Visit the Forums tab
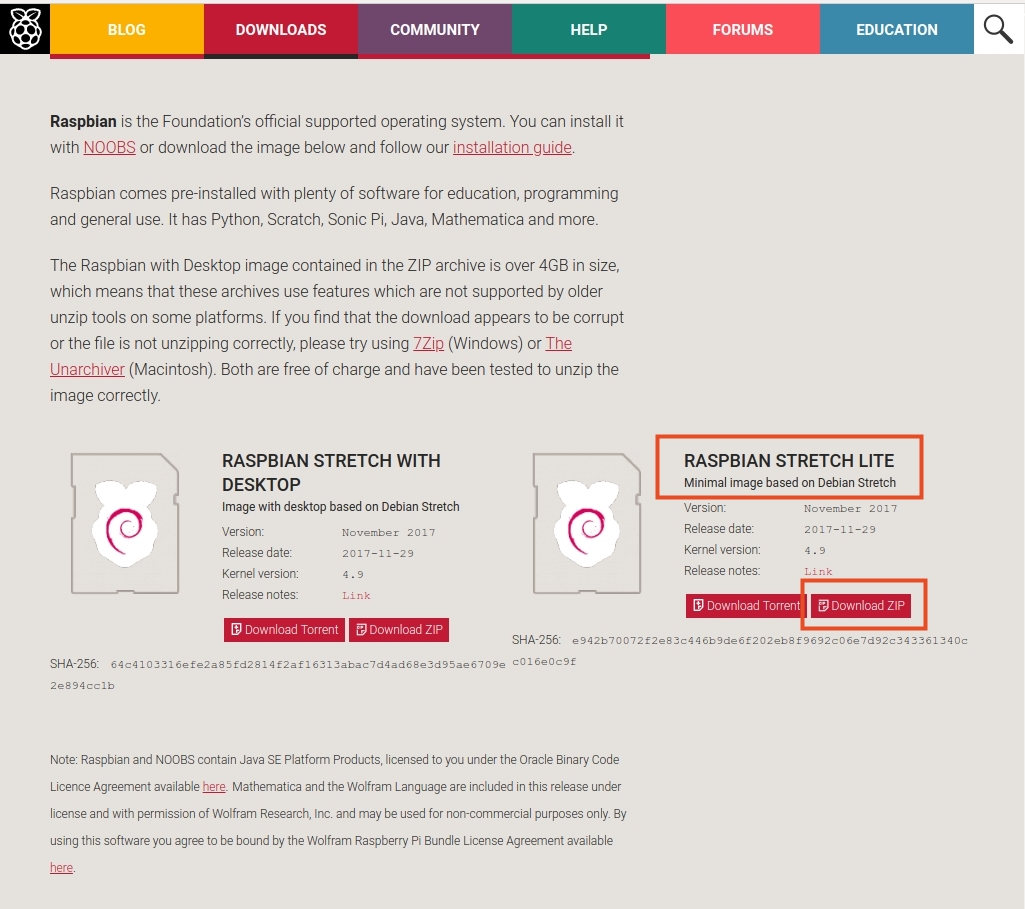The image size is (1025, 909). click(743, 29)
